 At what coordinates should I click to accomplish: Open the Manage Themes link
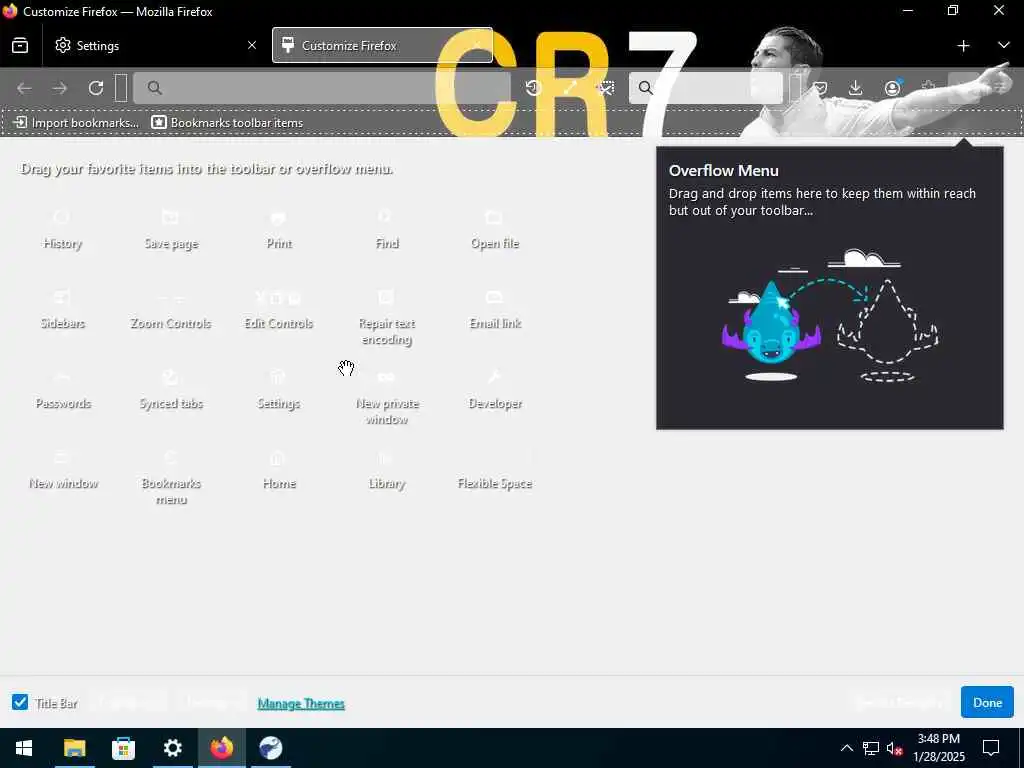click(301, 703)
